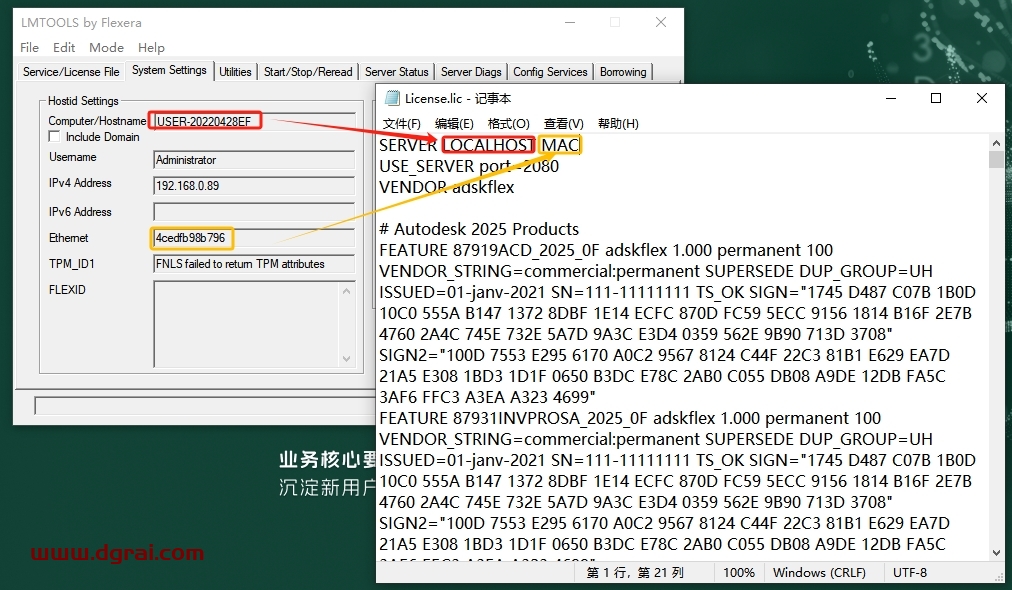Close the License.lic Notepad window
The height and width of the screenshot is (590, 1012).
[x=982, y=98]
